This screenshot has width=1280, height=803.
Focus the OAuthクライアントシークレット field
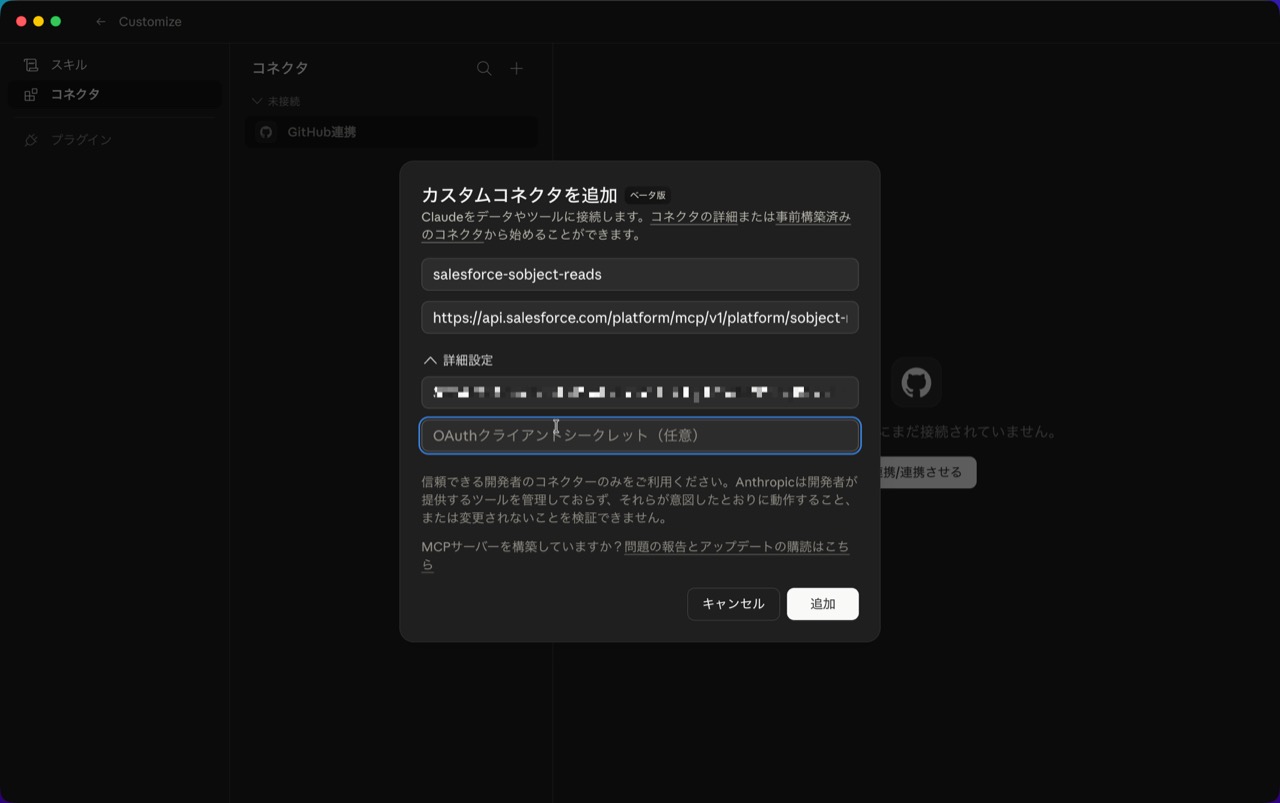pyautogui.click(x=639, y=436)
